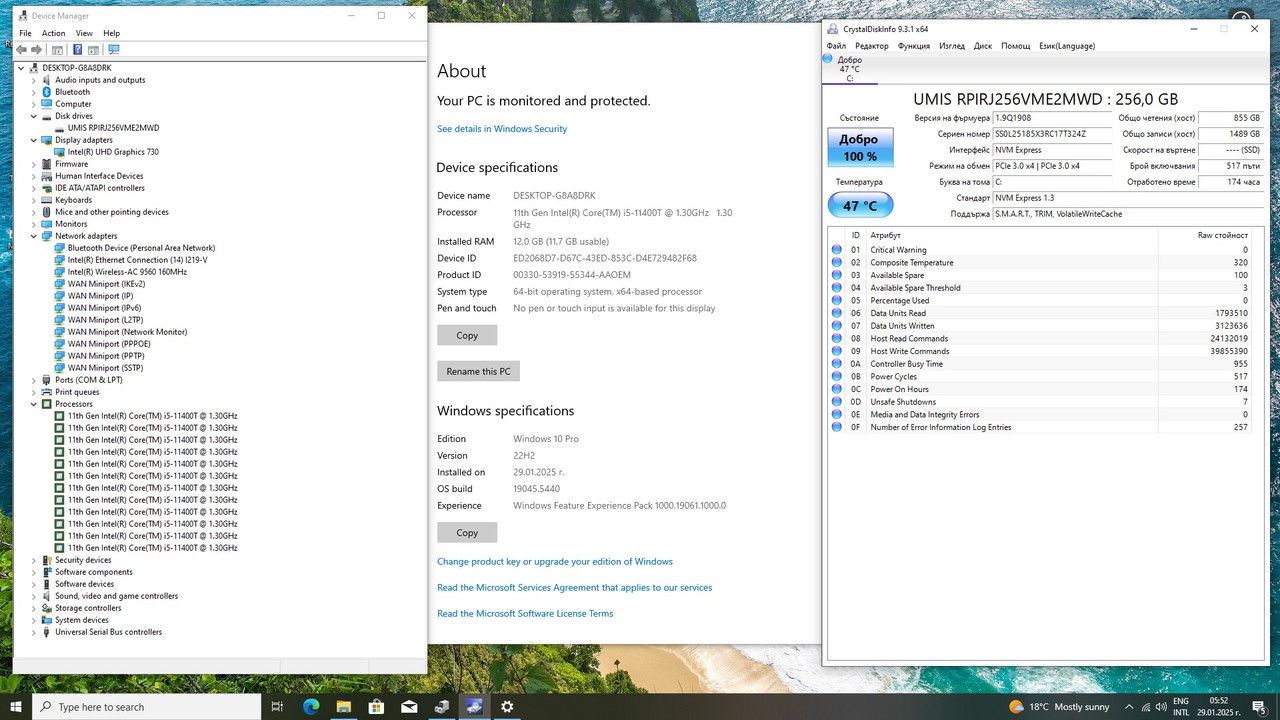The height and width of the screenshot is (720, 1280).
Task: Click the Audio inputs and outputs speaker icon
Action: pyautogui.click(x=46, y=80)
